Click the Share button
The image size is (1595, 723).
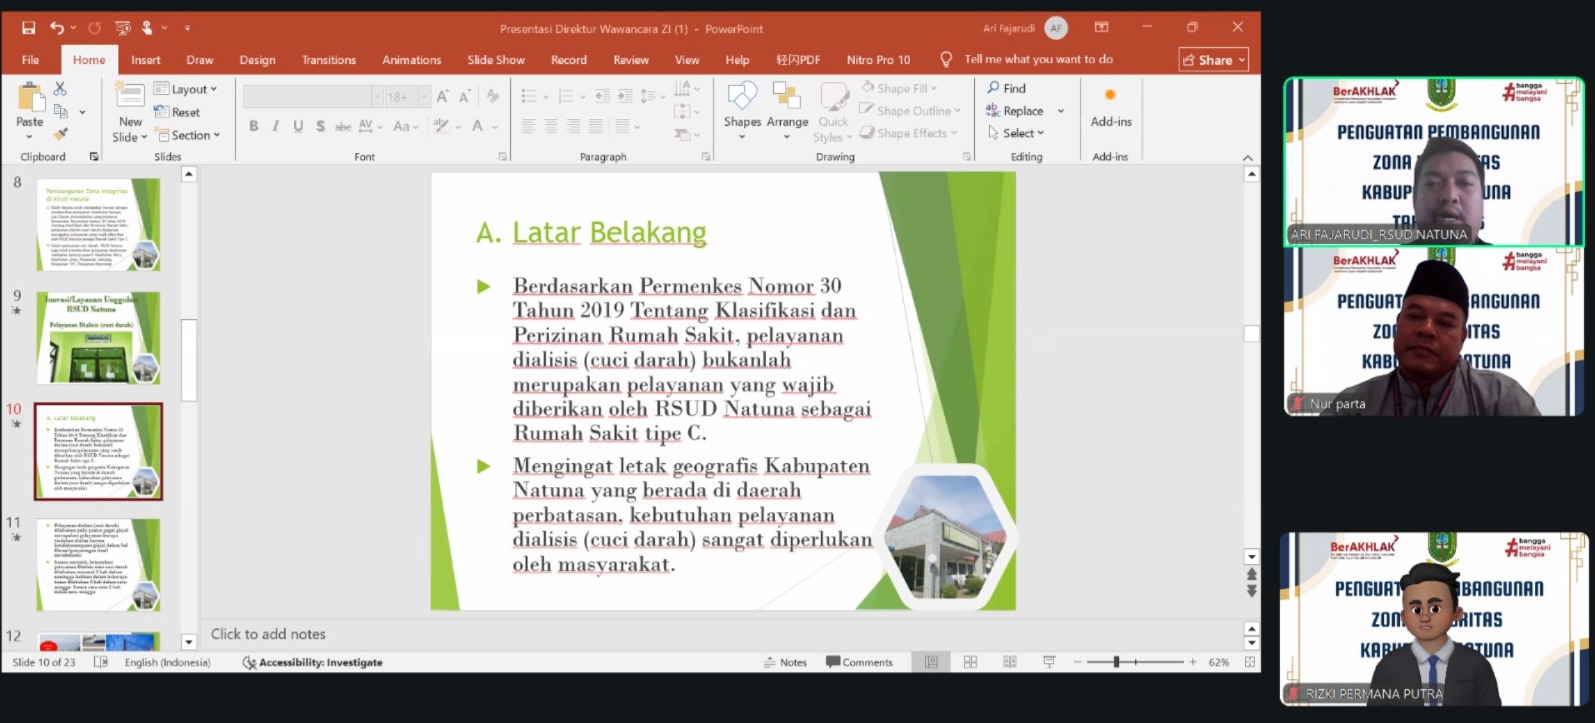tap(1214, 60)
